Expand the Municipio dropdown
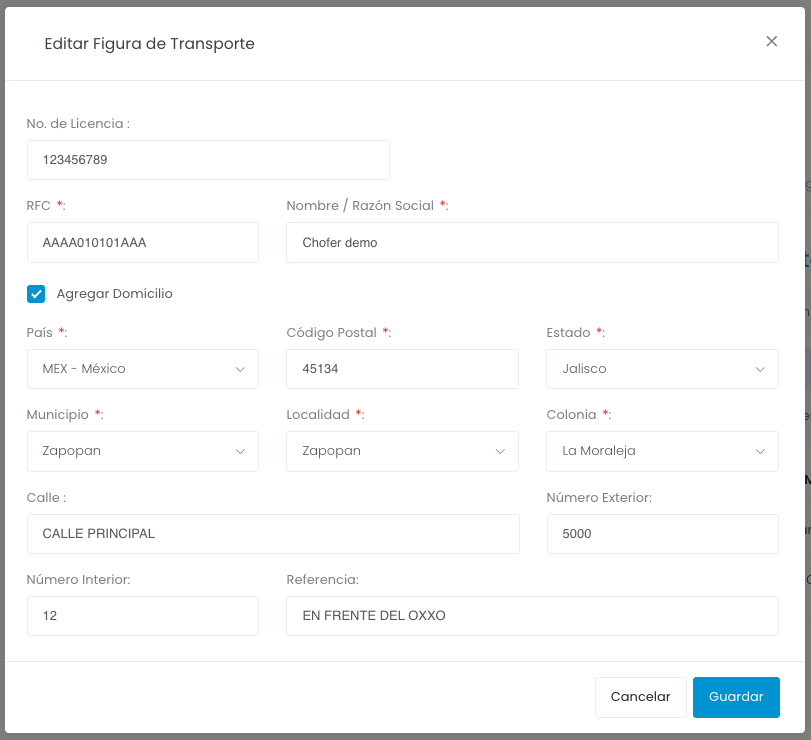 pyautogui.click(x=143, y=451)
